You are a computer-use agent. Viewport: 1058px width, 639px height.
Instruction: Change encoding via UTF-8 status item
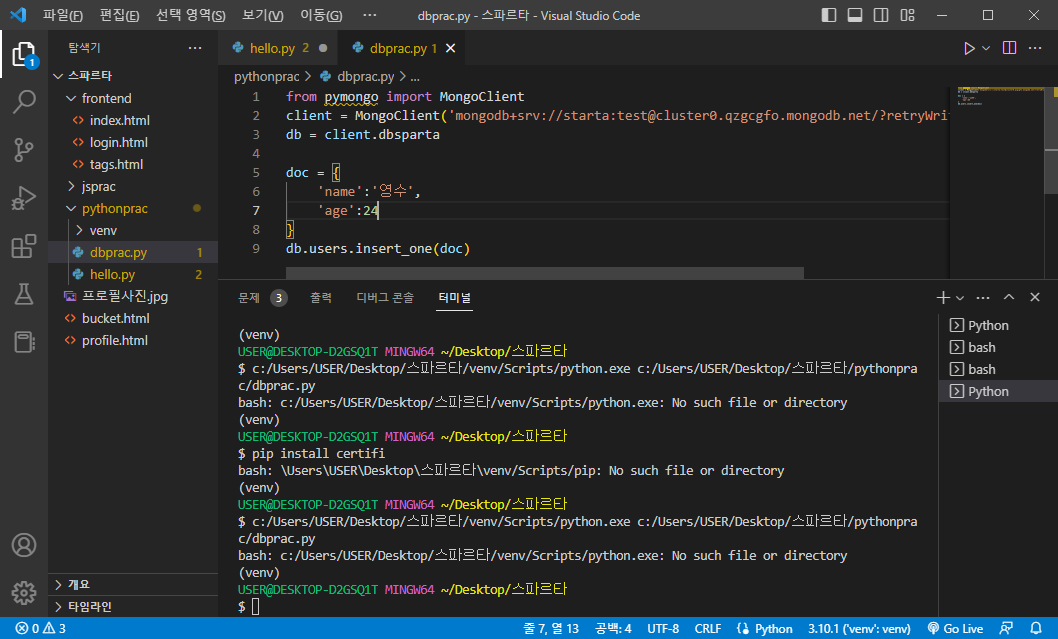pos(663,628)
